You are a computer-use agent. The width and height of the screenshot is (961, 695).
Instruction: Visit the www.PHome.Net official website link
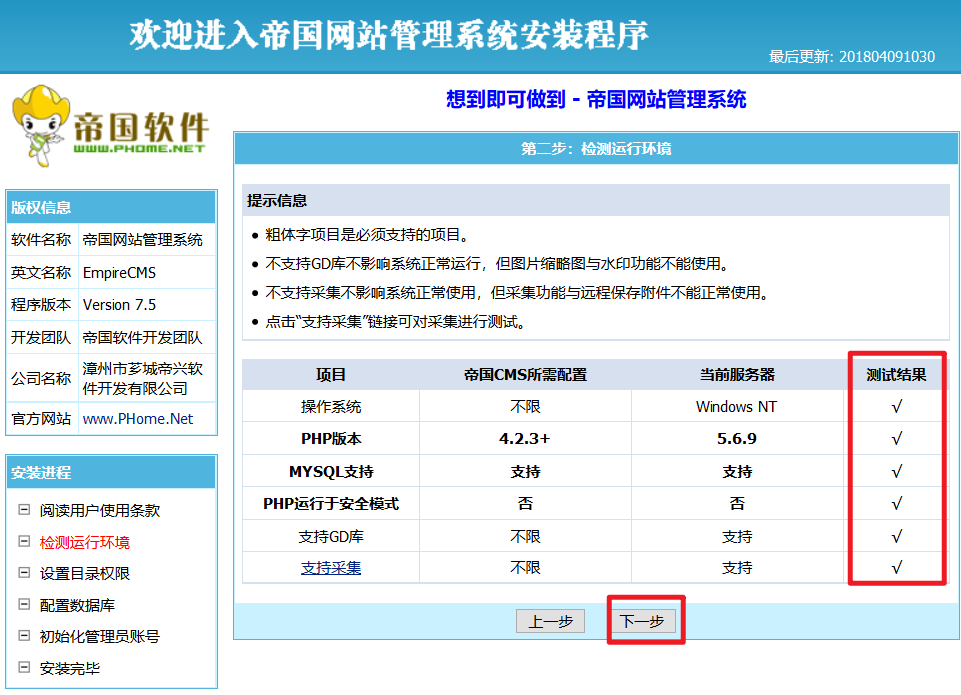138,419
